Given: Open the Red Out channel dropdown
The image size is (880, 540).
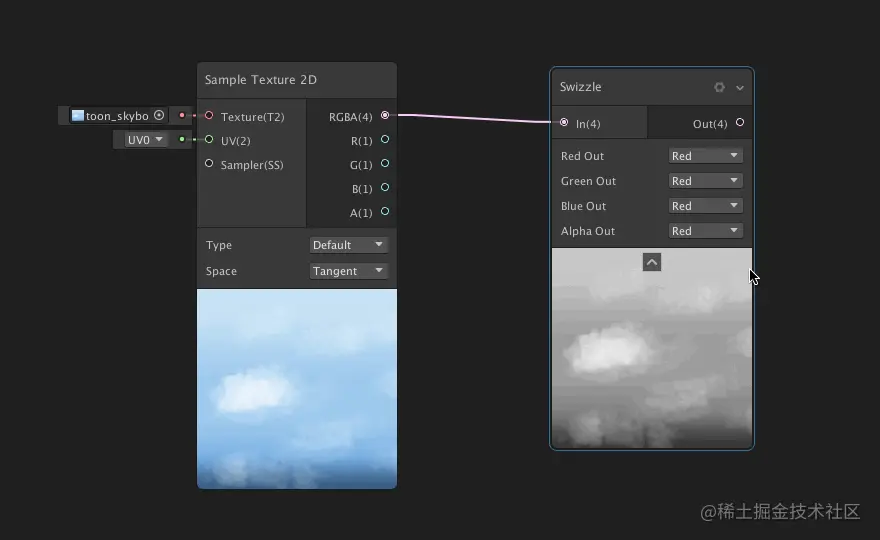Looking at the screenshot, I should tap(705, 155).
